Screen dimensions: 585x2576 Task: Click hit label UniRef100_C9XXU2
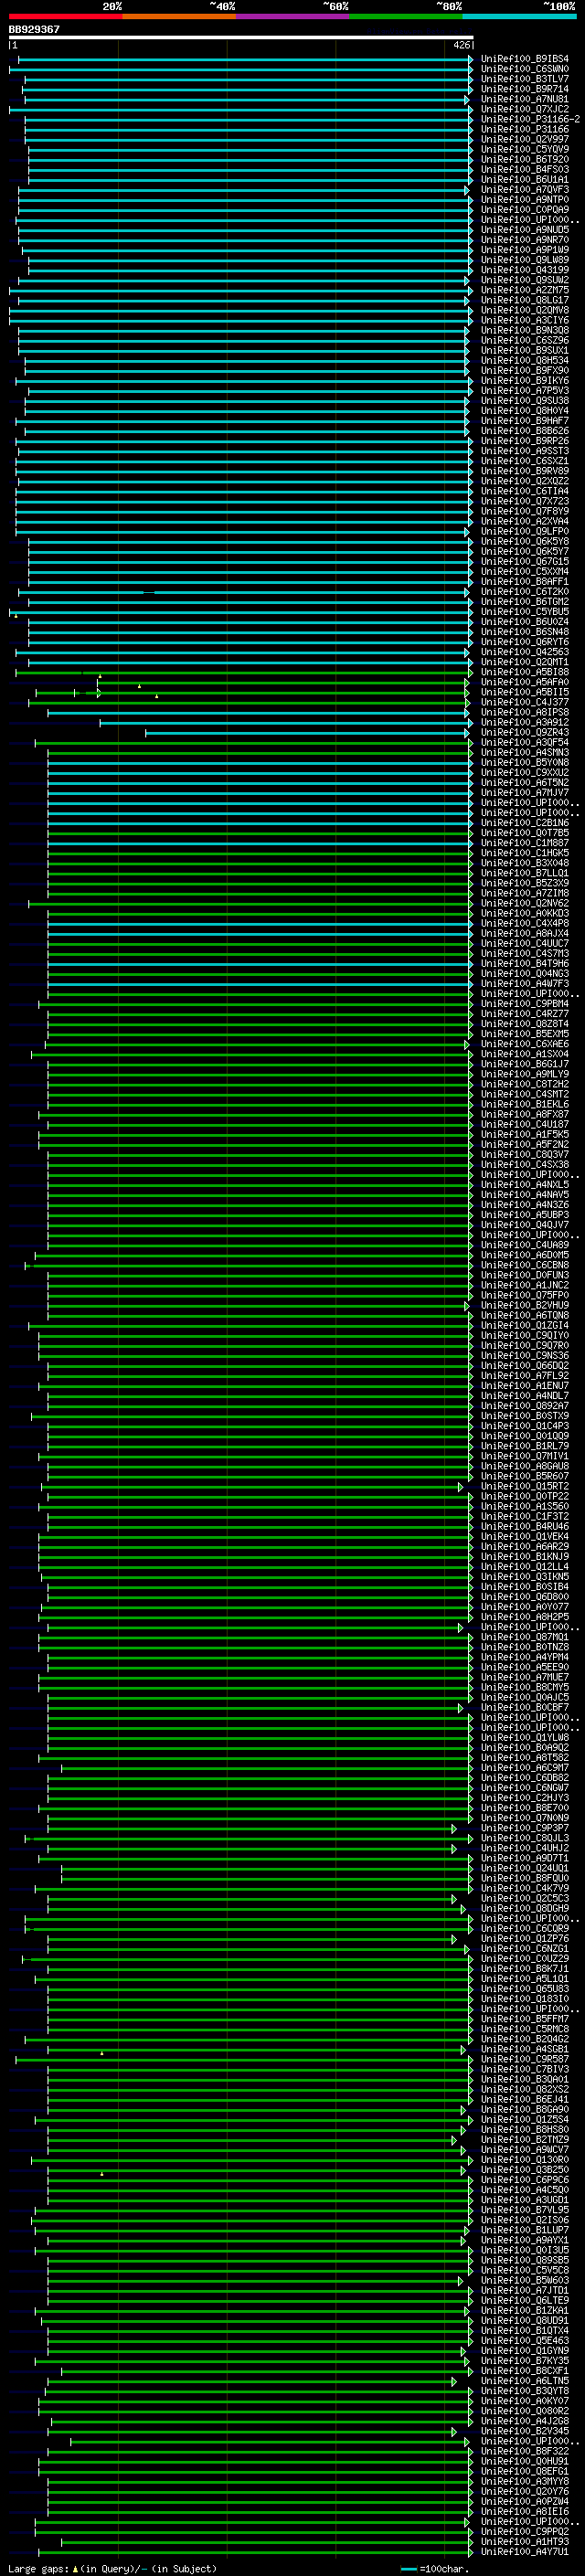click(x=524, y=772)
